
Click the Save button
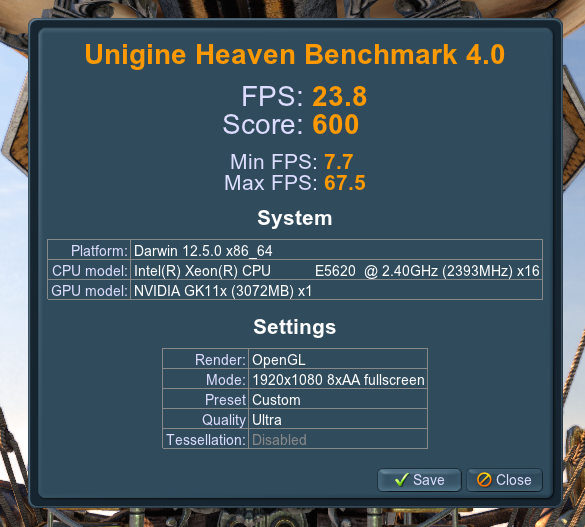pos(419,480)
